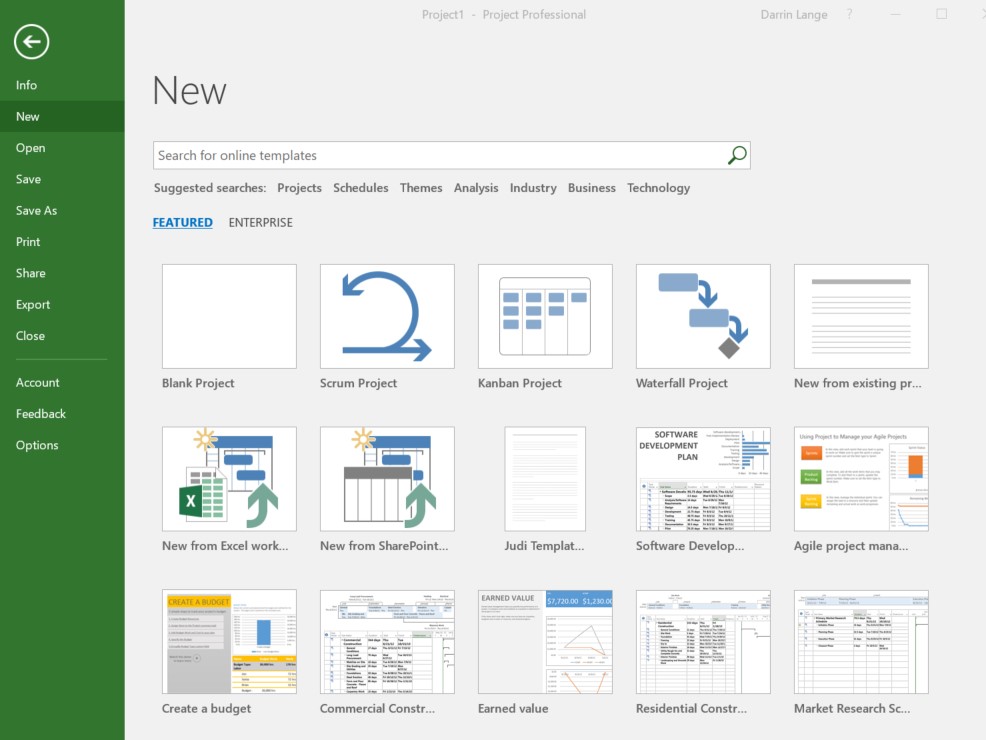Click the New from SharePoint... label
986x740 pixels.
click(384, 546)
